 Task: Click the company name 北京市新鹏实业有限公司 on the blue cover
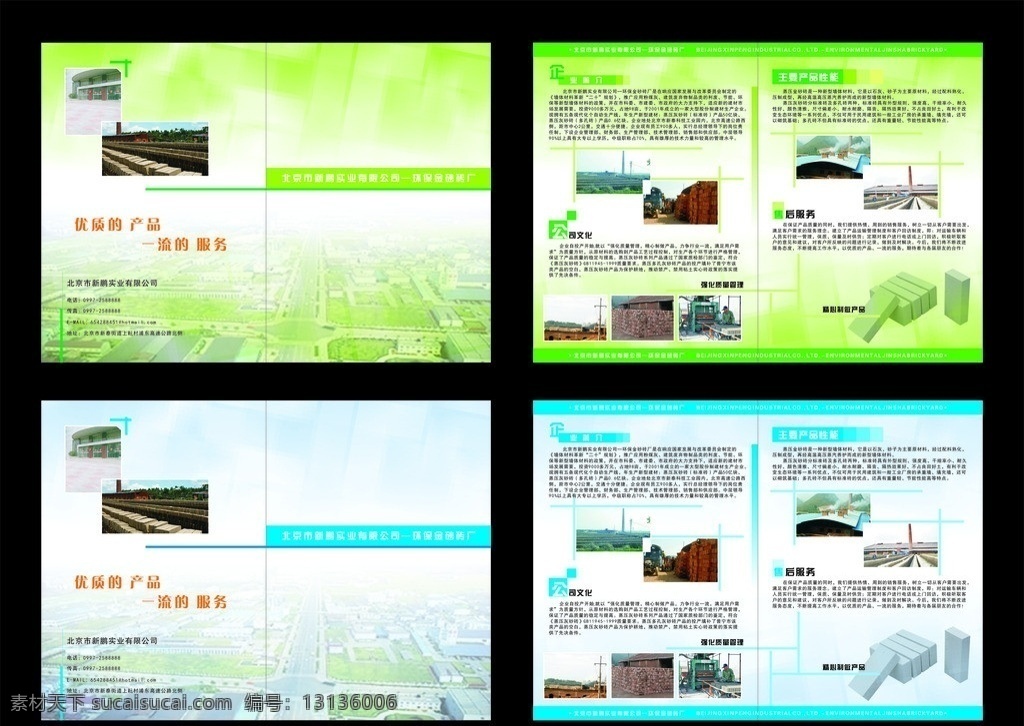tap(112, 641)
